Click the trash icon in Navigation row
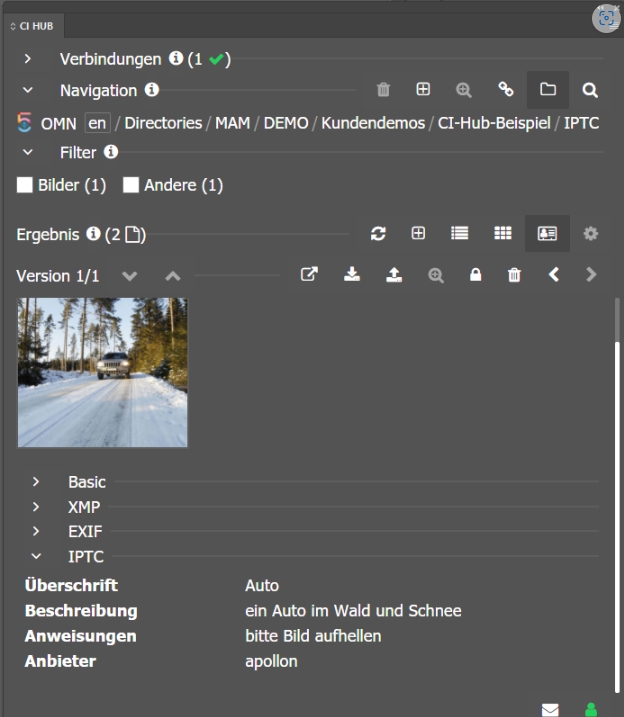The height and width of the screenshot is (717, 624). click(383, 90)
